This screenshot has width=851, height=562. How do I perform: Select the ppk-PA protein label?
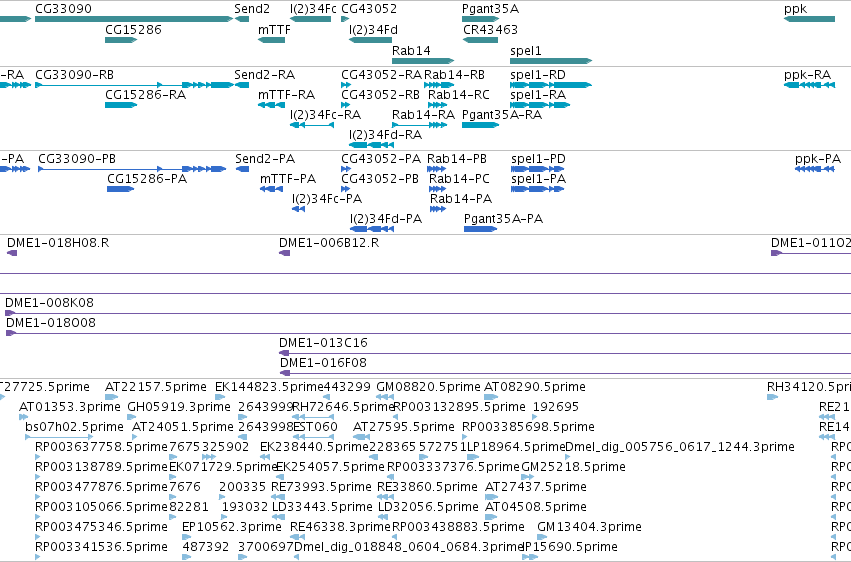coord(818,158)
